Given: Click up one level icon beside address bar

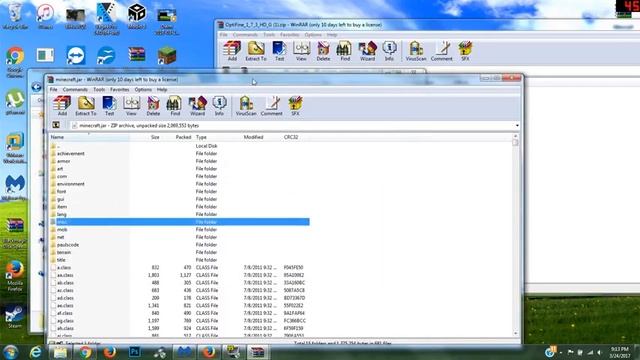Looking at the screenshot, I should [56, 125].
